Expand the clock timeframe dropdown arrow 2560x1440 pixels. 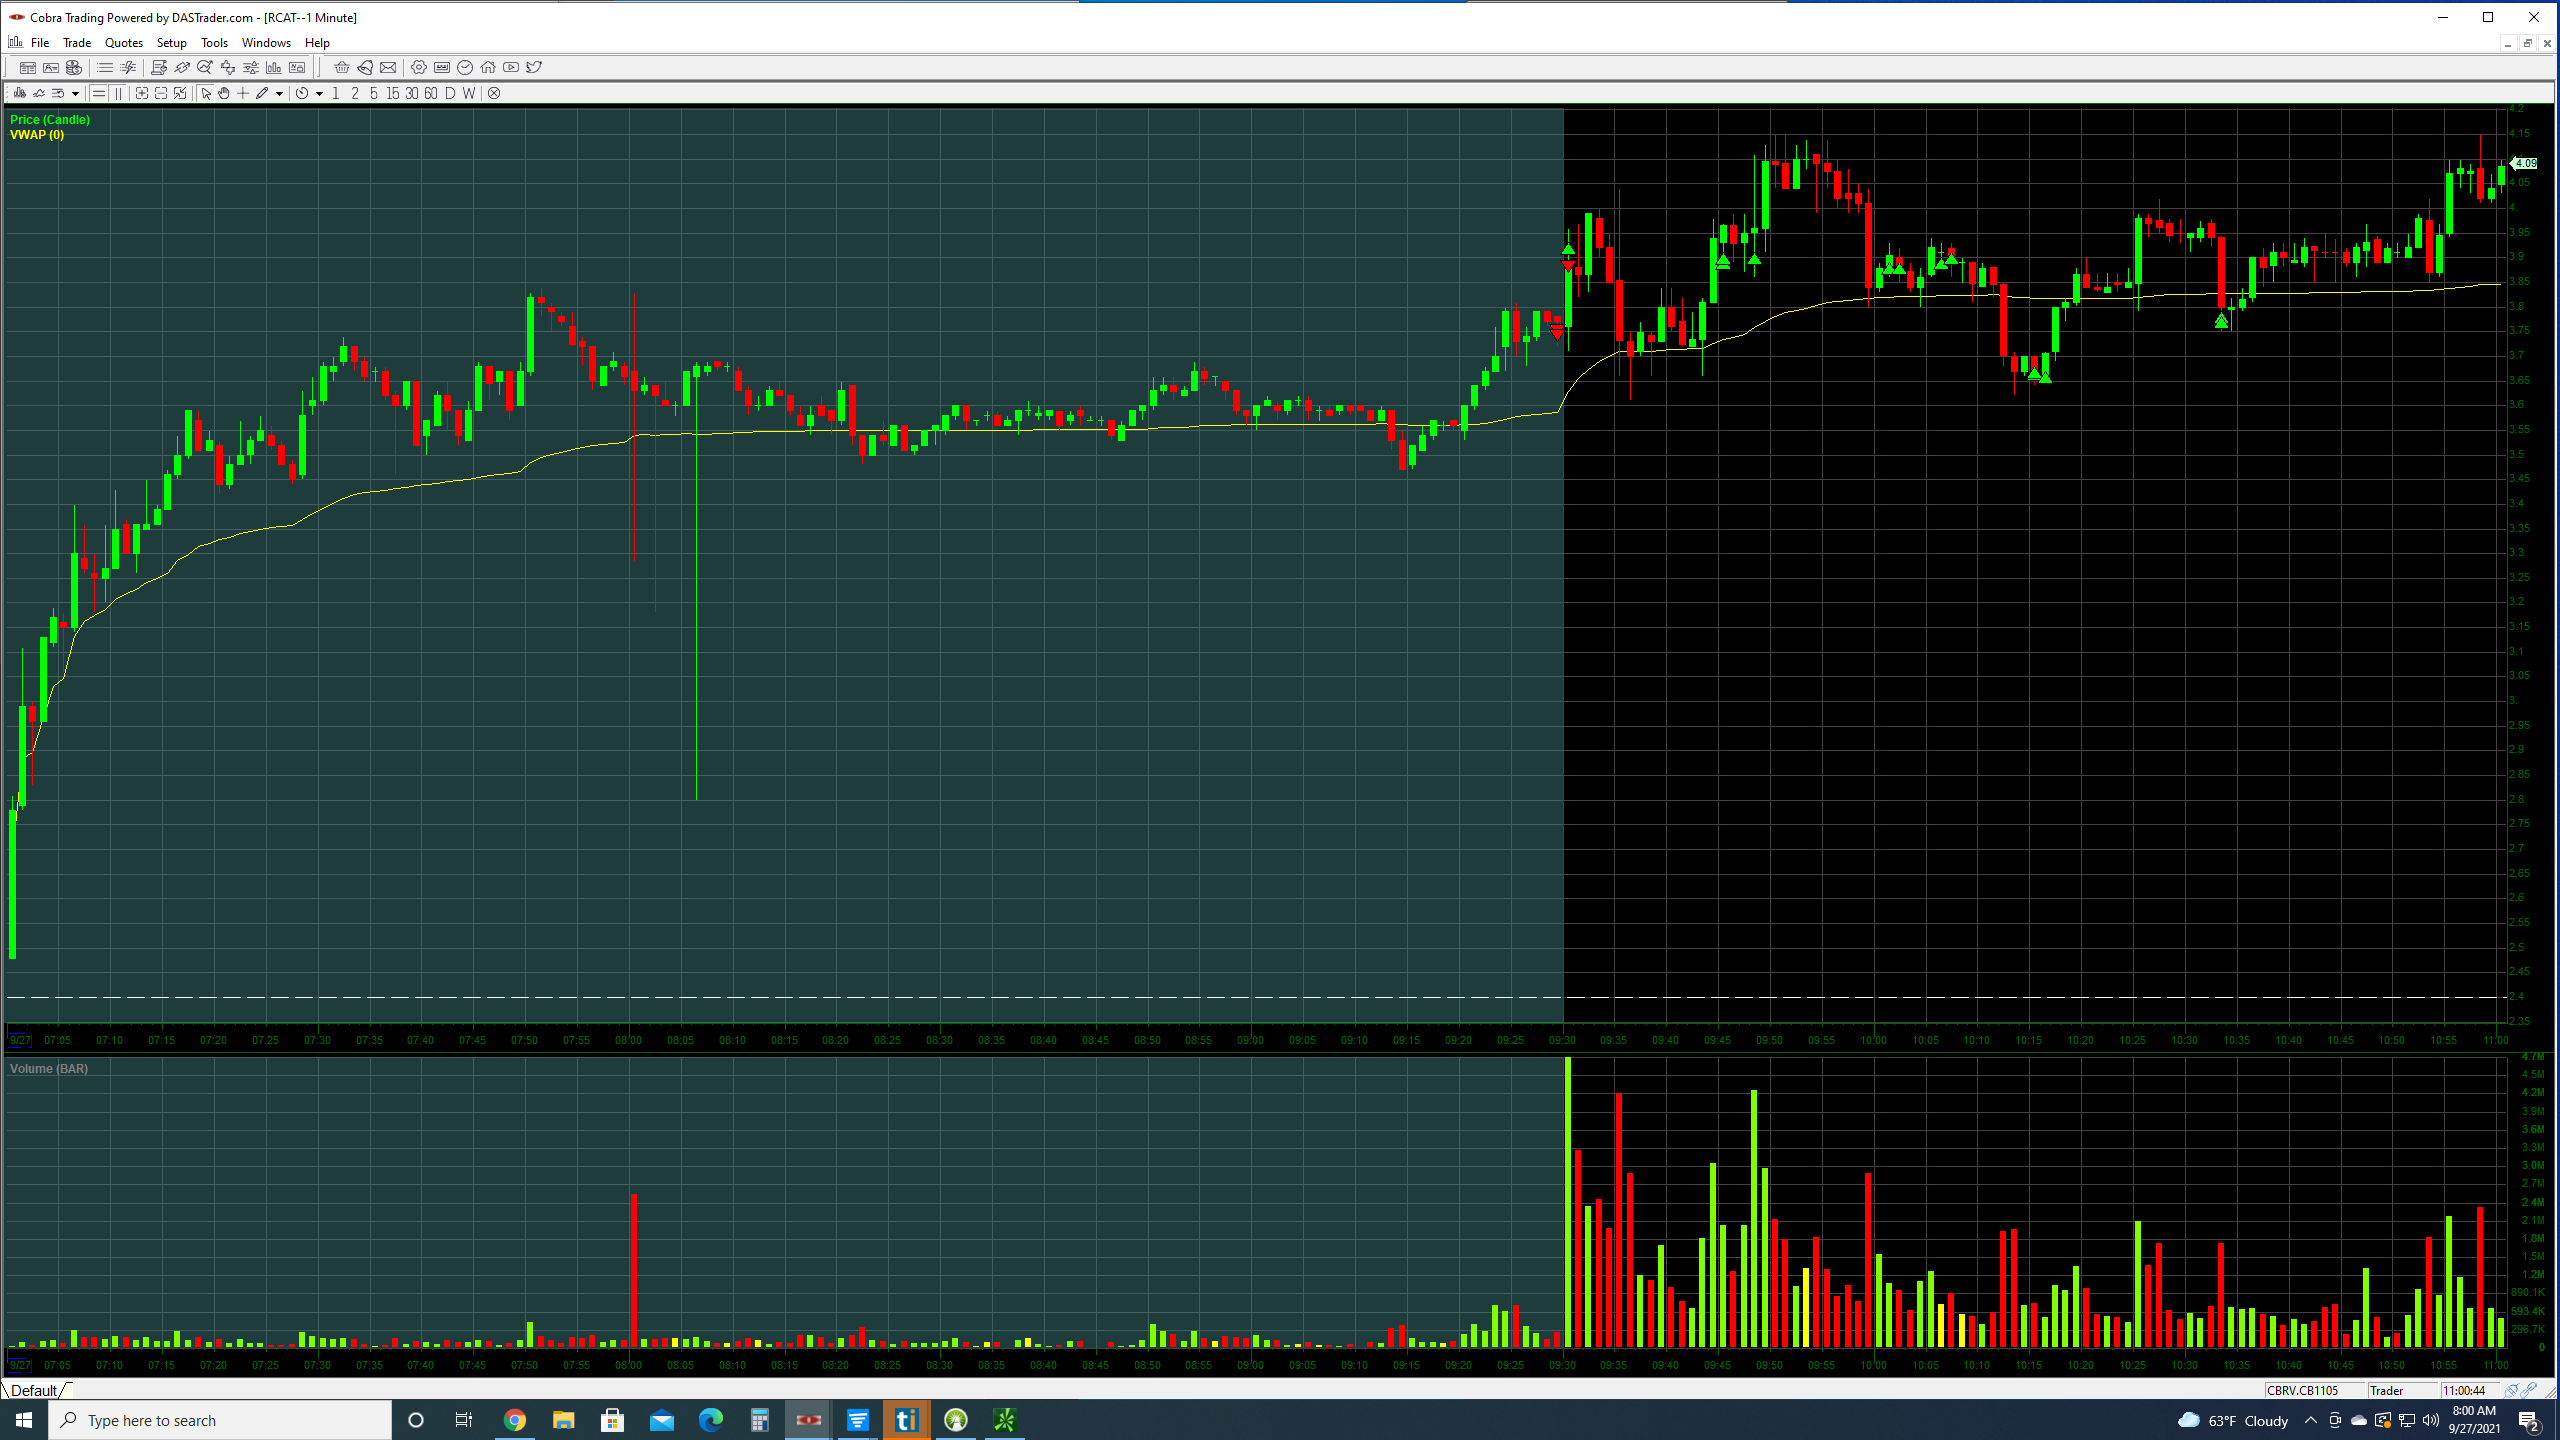pos(319,94)
